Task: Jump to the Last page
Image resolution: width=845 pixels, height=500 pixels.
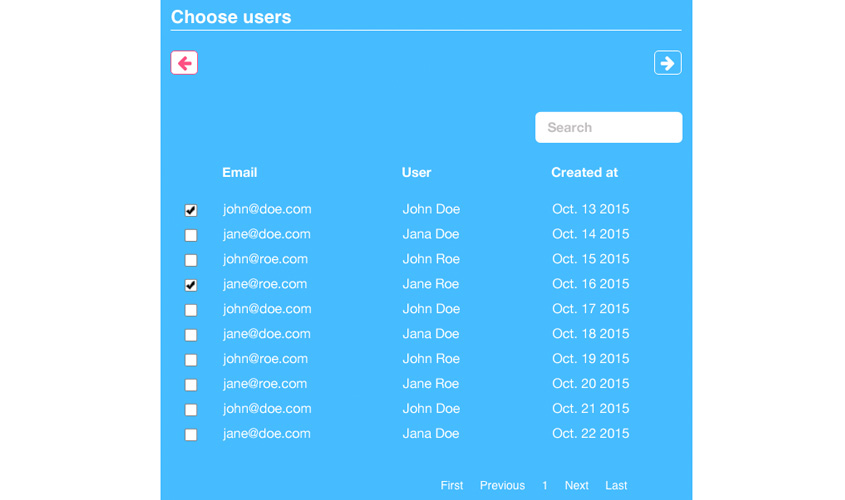Action: 616,485
